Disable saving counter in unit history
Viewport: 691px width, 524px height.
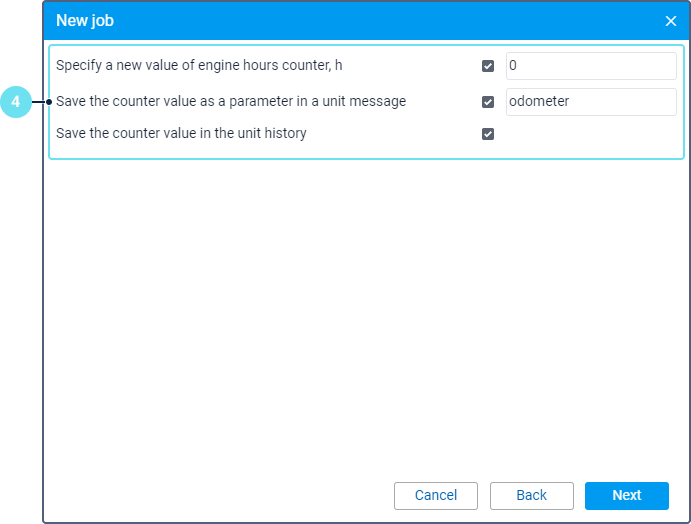488,134
